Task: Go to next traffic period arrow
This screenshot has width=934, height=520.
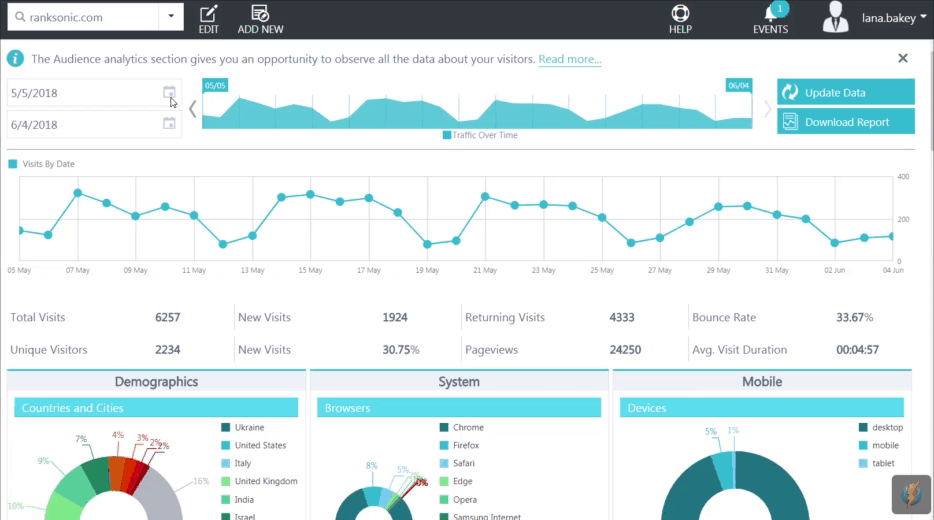Action: [767, 109]
